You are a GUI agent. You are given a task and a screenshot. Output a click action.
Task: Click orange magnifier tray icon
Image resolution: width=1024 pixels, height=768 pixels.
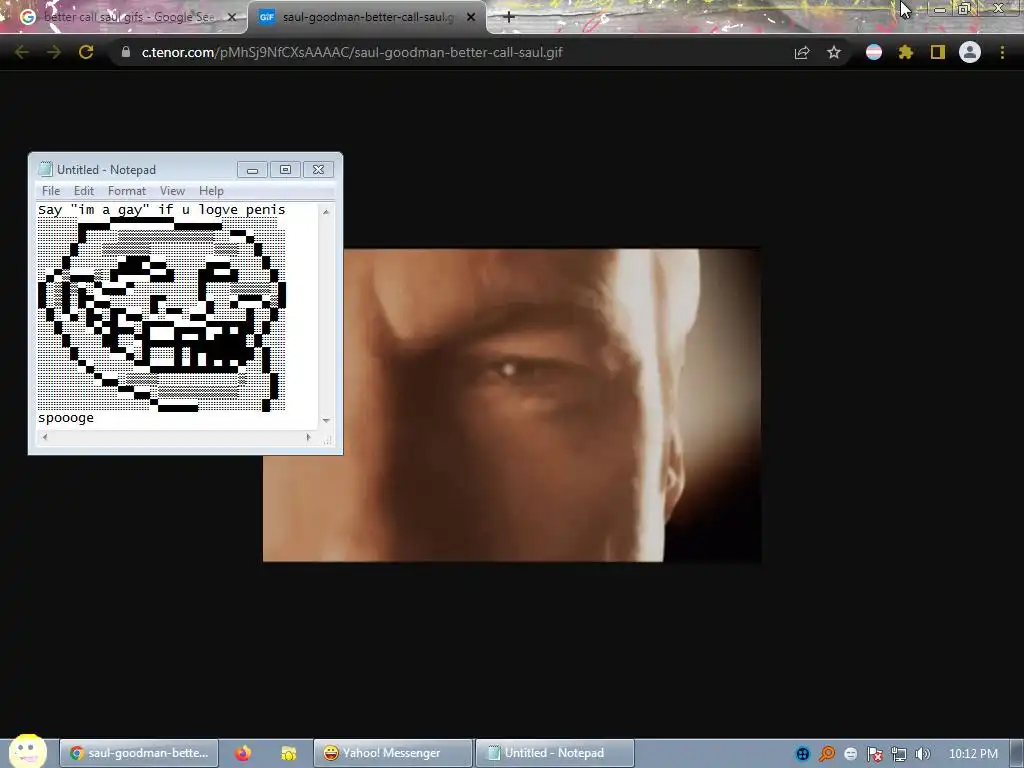coord(827,754)
